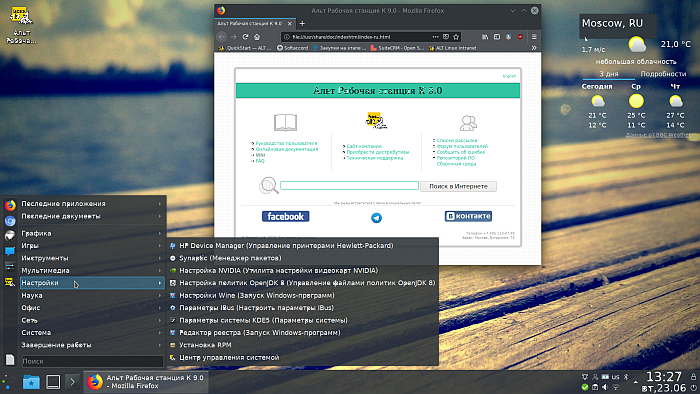Click keyboard layout us indicator

point(616,377)
